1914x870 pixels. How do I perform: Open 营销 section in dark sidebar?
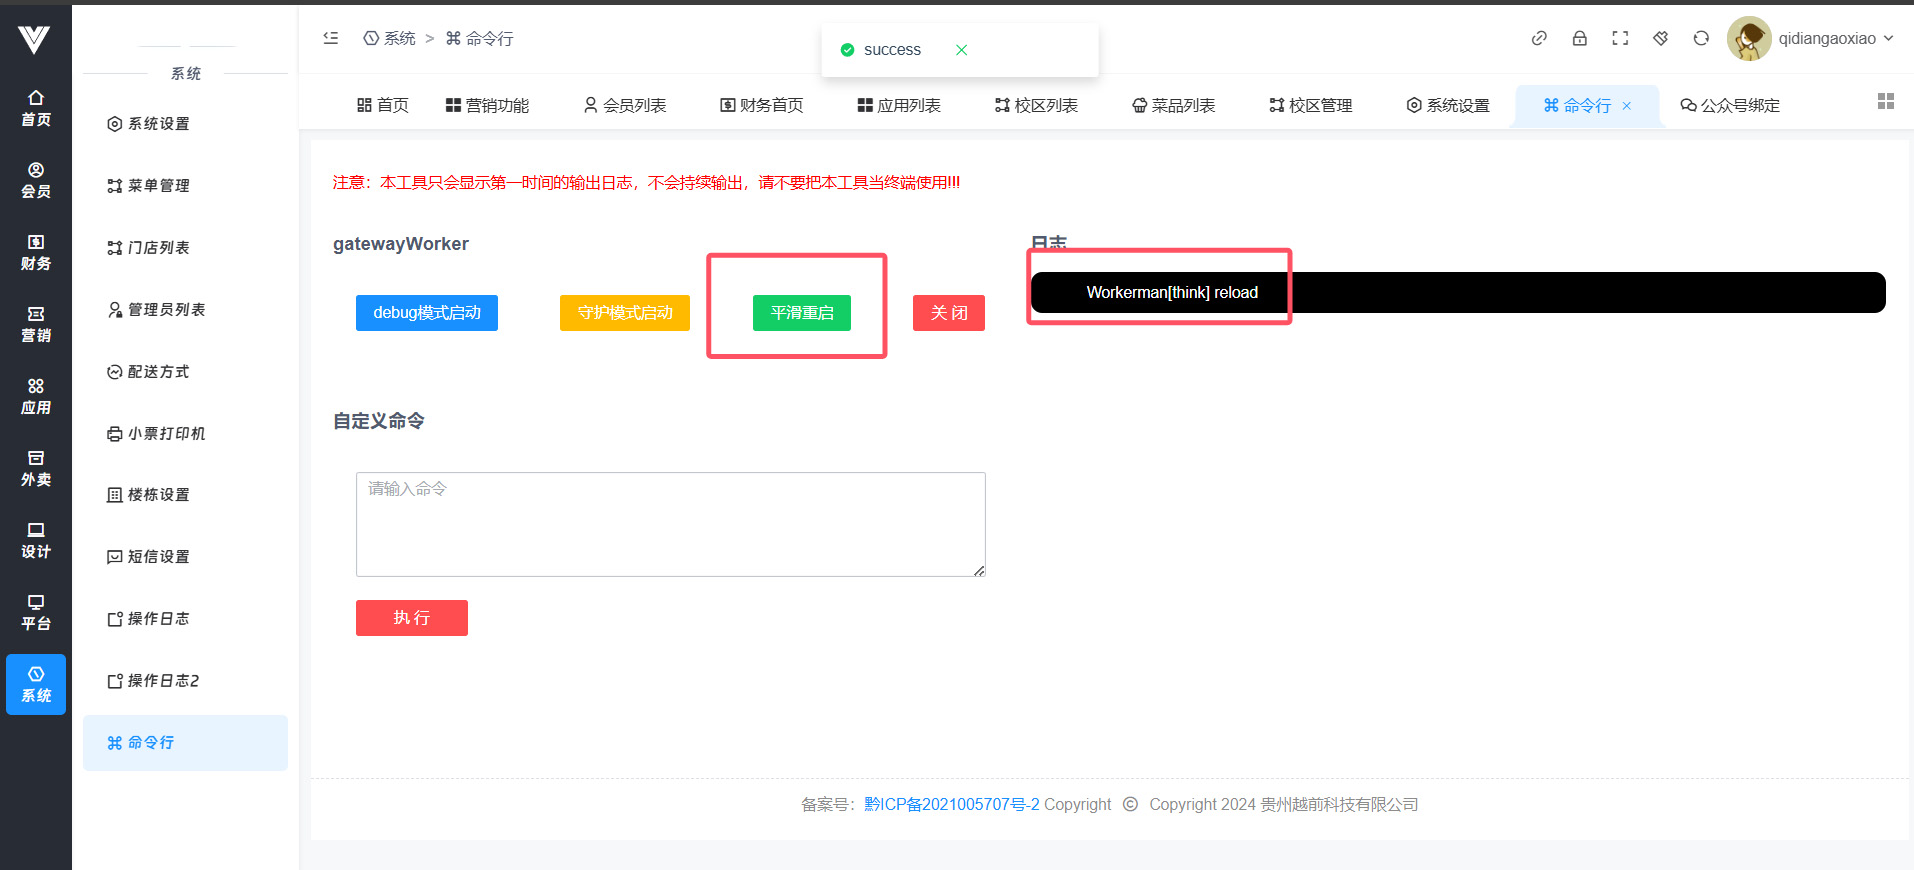36,324
